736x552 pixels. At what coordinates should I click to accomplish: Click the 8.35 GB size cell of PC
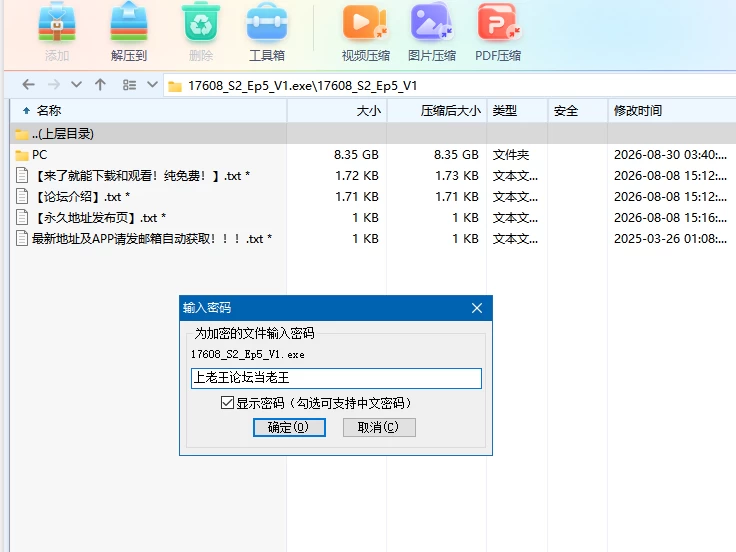pos(356,155)
